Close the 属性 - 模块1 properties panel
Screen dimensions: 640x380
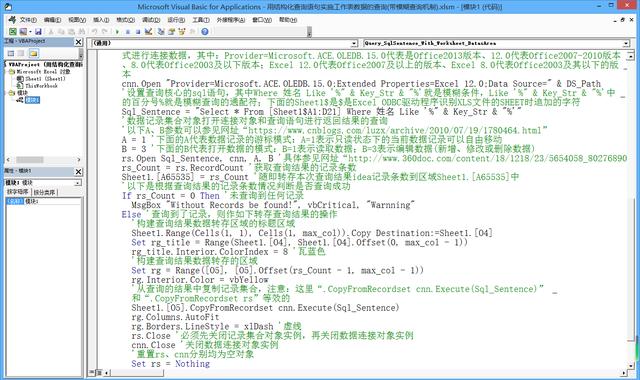pyautogui.click(x=78, y=172)
